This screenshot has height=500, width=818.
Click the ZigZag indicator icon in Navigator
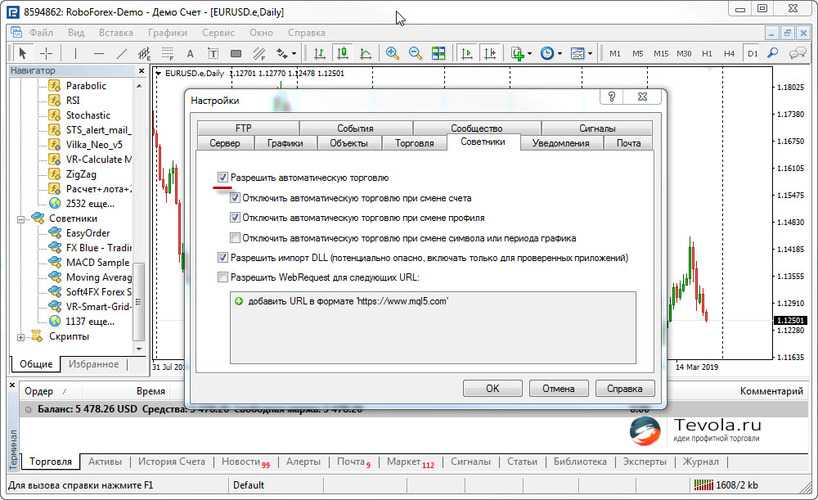[54, 173]
